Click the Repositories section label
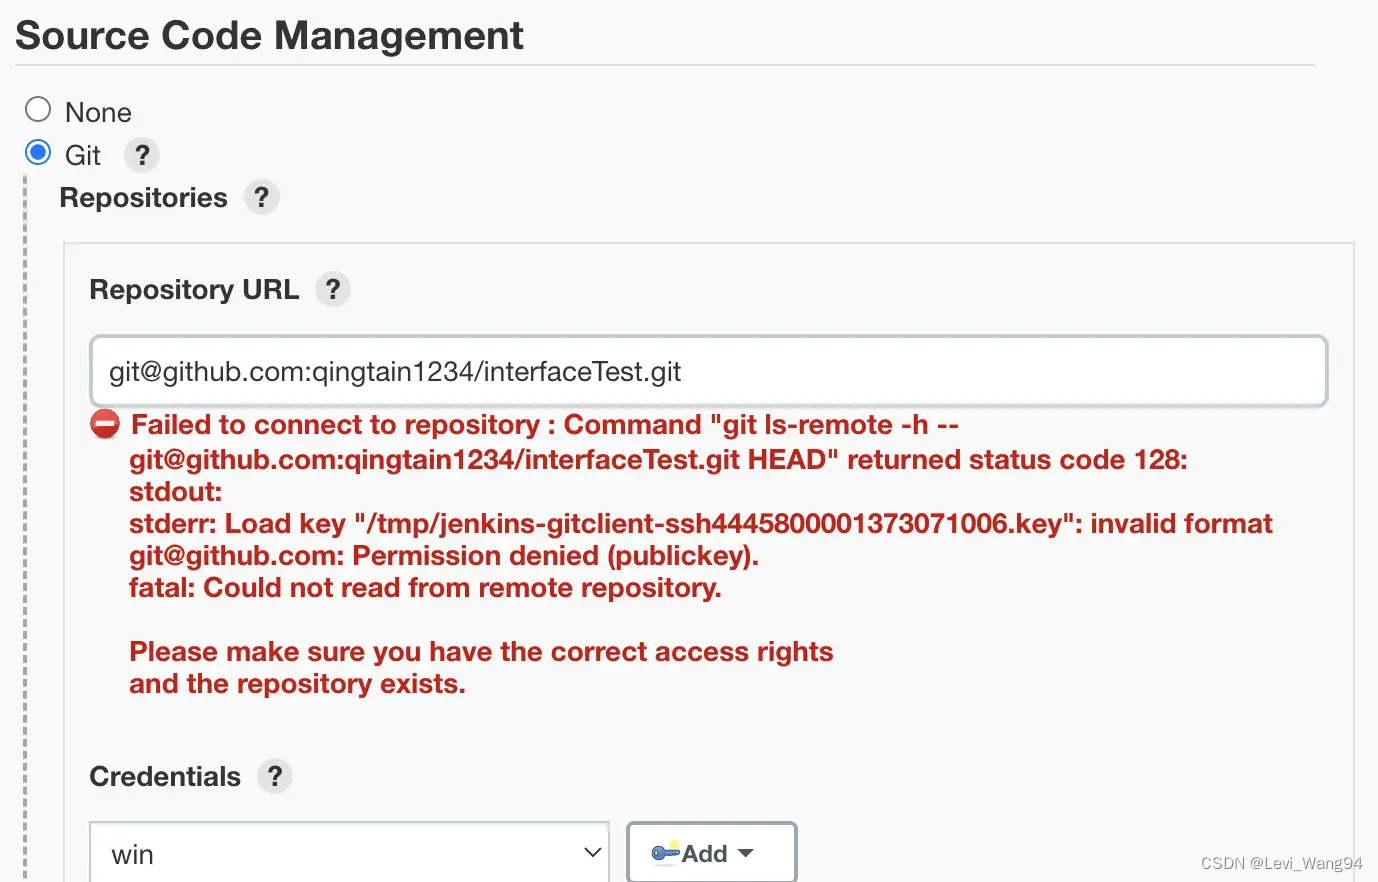The height and width of the screenshot is (882, 1378). click(144, 197)
